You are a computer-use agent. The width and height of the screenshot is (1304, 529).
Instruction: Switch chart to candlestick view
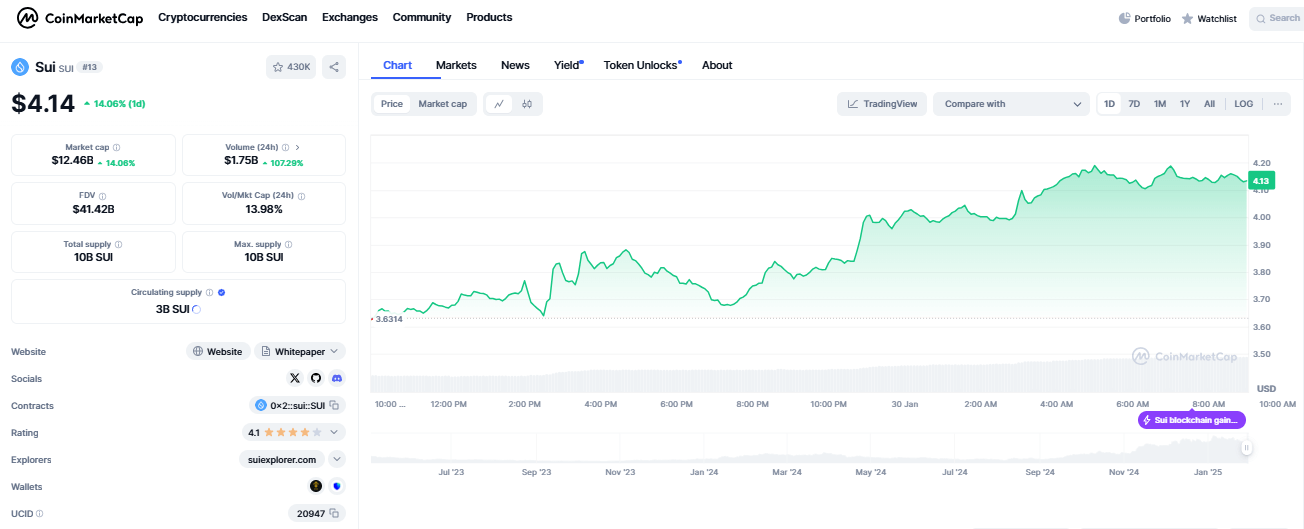pos(527,104)
